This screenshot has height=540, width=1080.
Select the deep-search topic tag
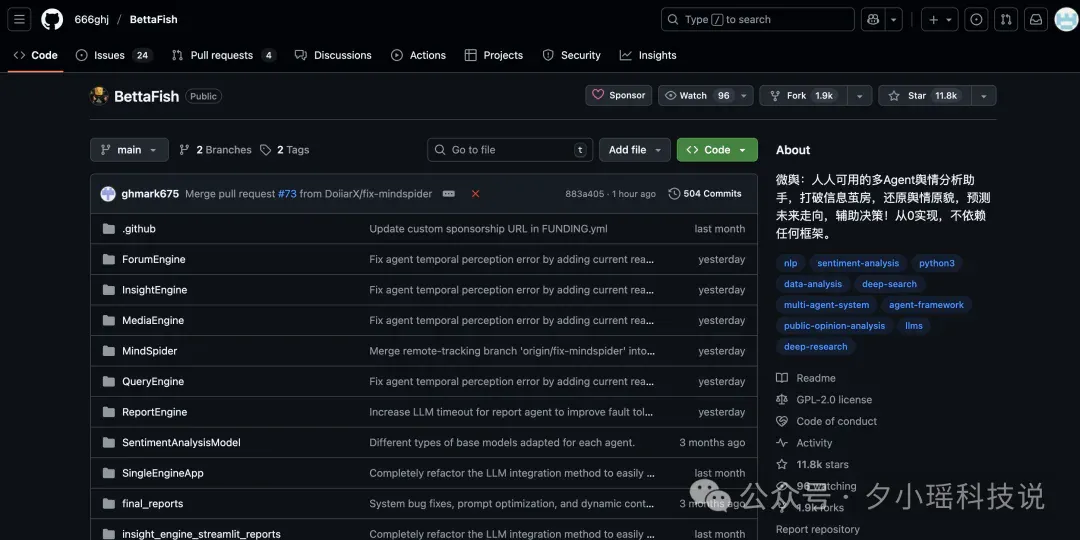pyautogui.click(x=889, y=284)
